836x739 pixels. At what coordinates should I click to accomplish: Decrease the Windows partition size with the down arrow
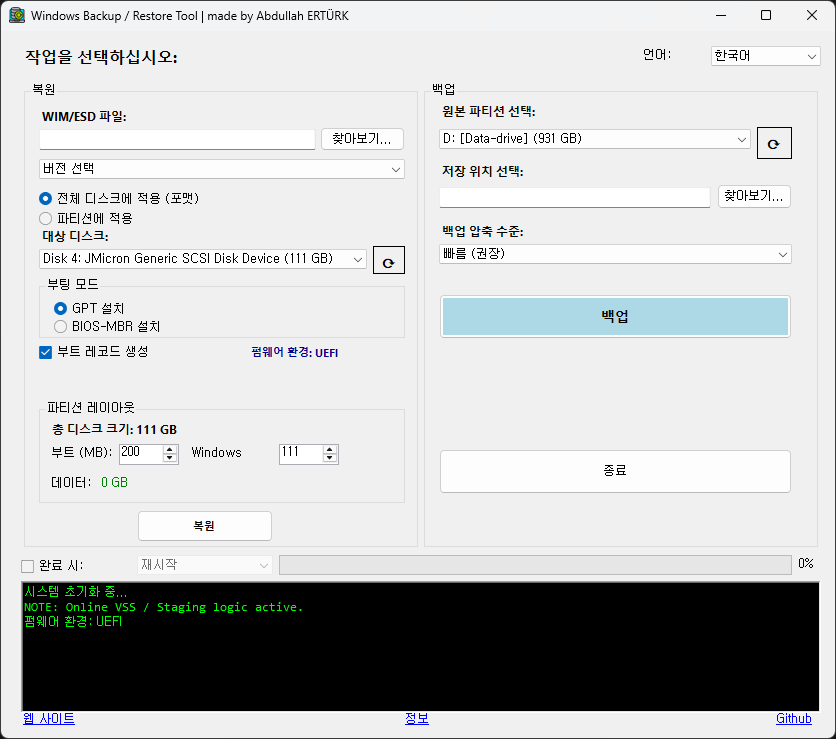[329, 458]
